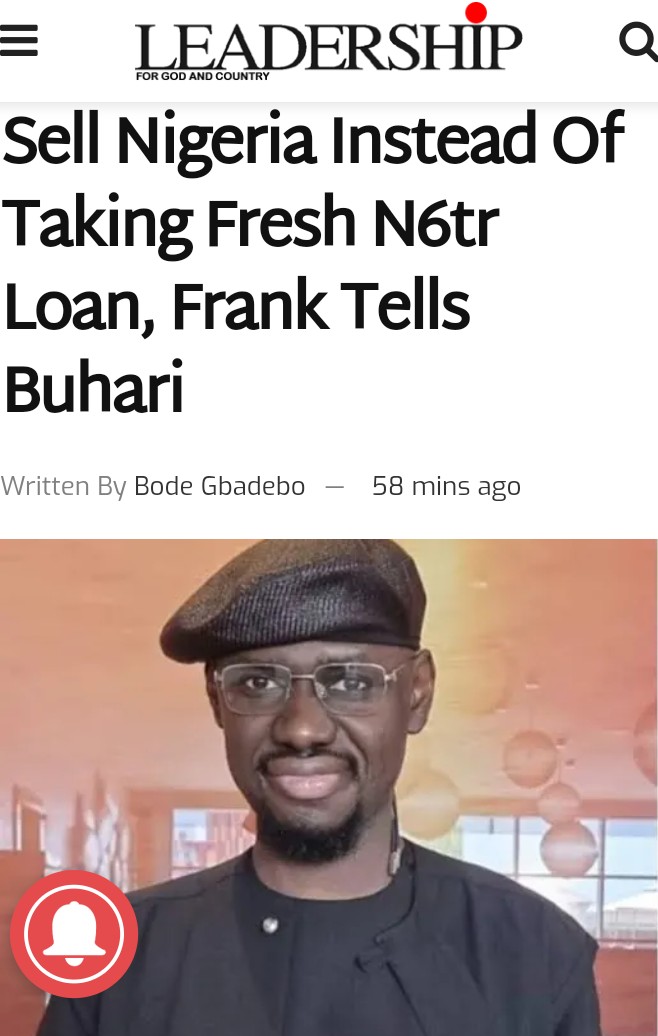This screenshot has width=658, height=1036.
Task: Open author Bode Gbadebo's profile
Action: [x=219, y=486]
